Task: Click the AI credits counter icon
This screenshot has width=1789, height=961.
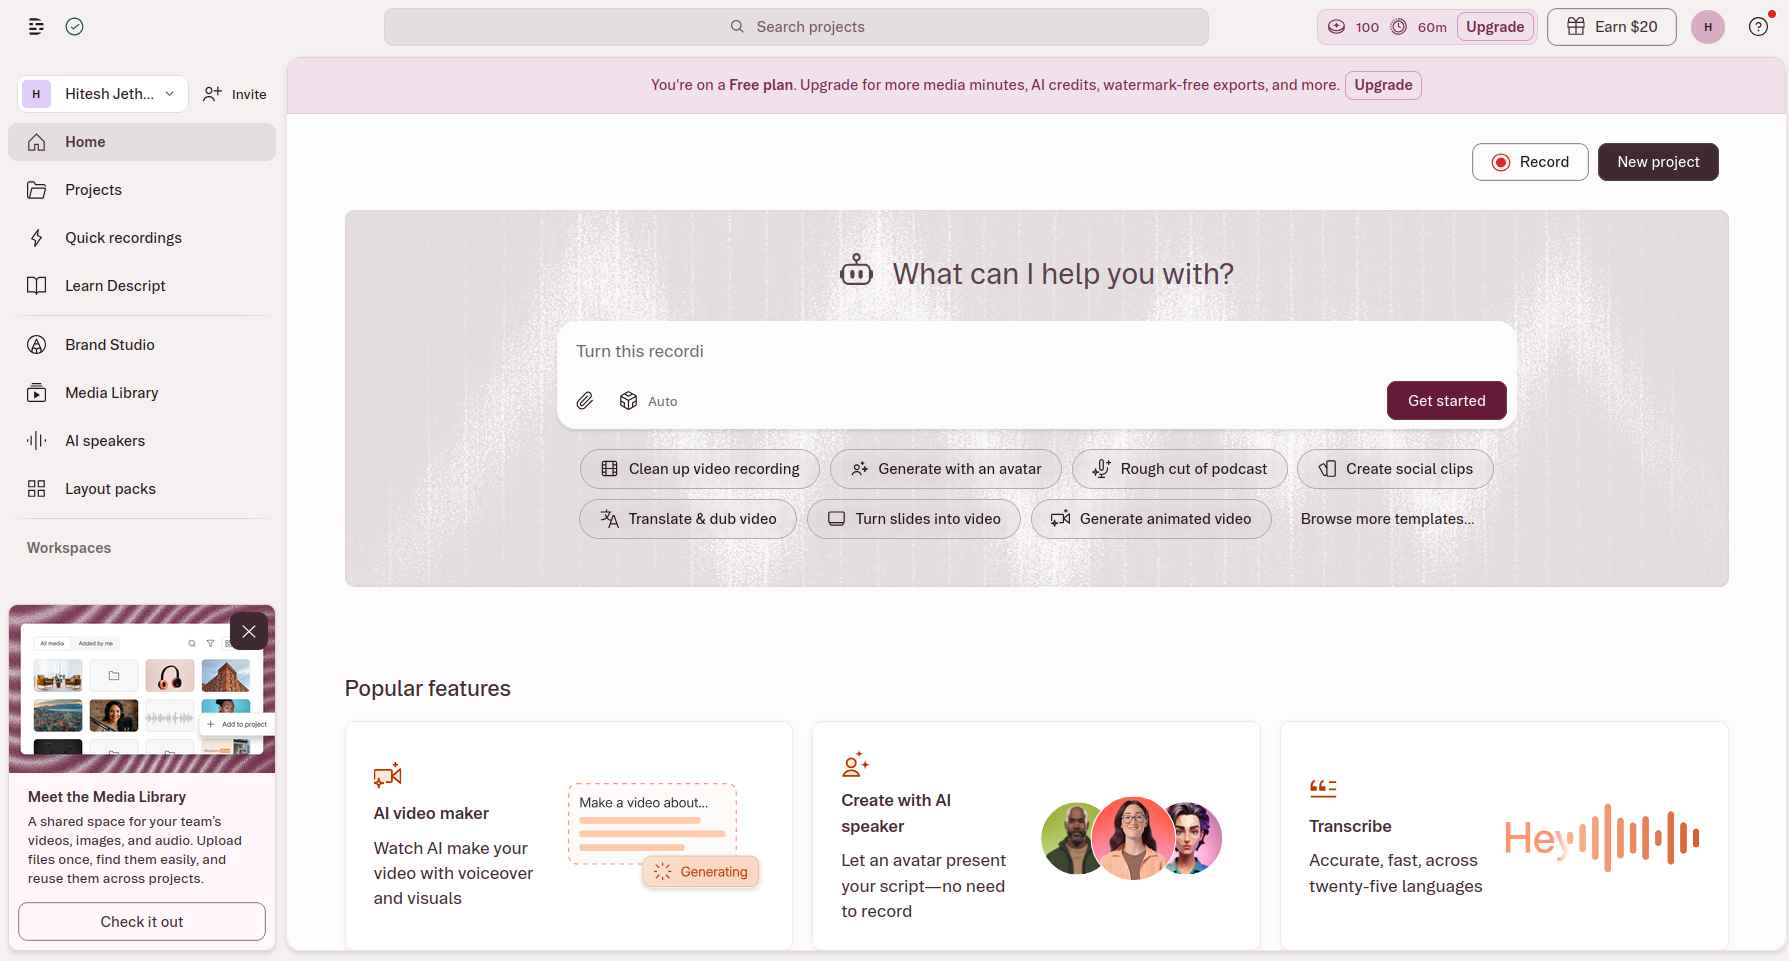Action: (1336, 27)
